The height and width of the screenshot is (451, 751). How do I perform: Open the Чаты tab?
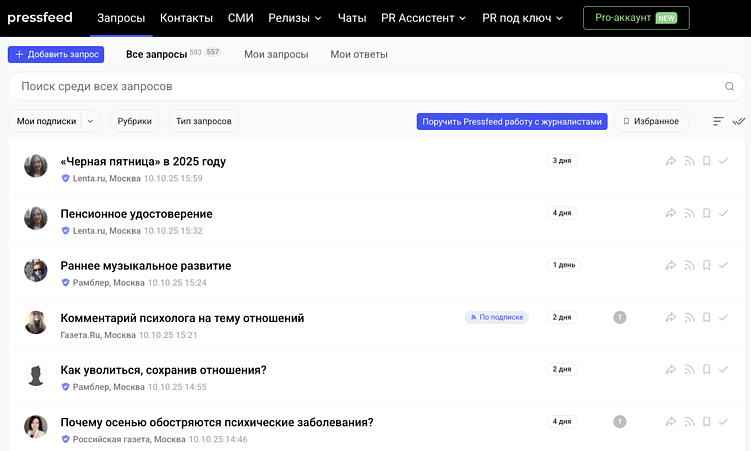(x=352, y=18)
